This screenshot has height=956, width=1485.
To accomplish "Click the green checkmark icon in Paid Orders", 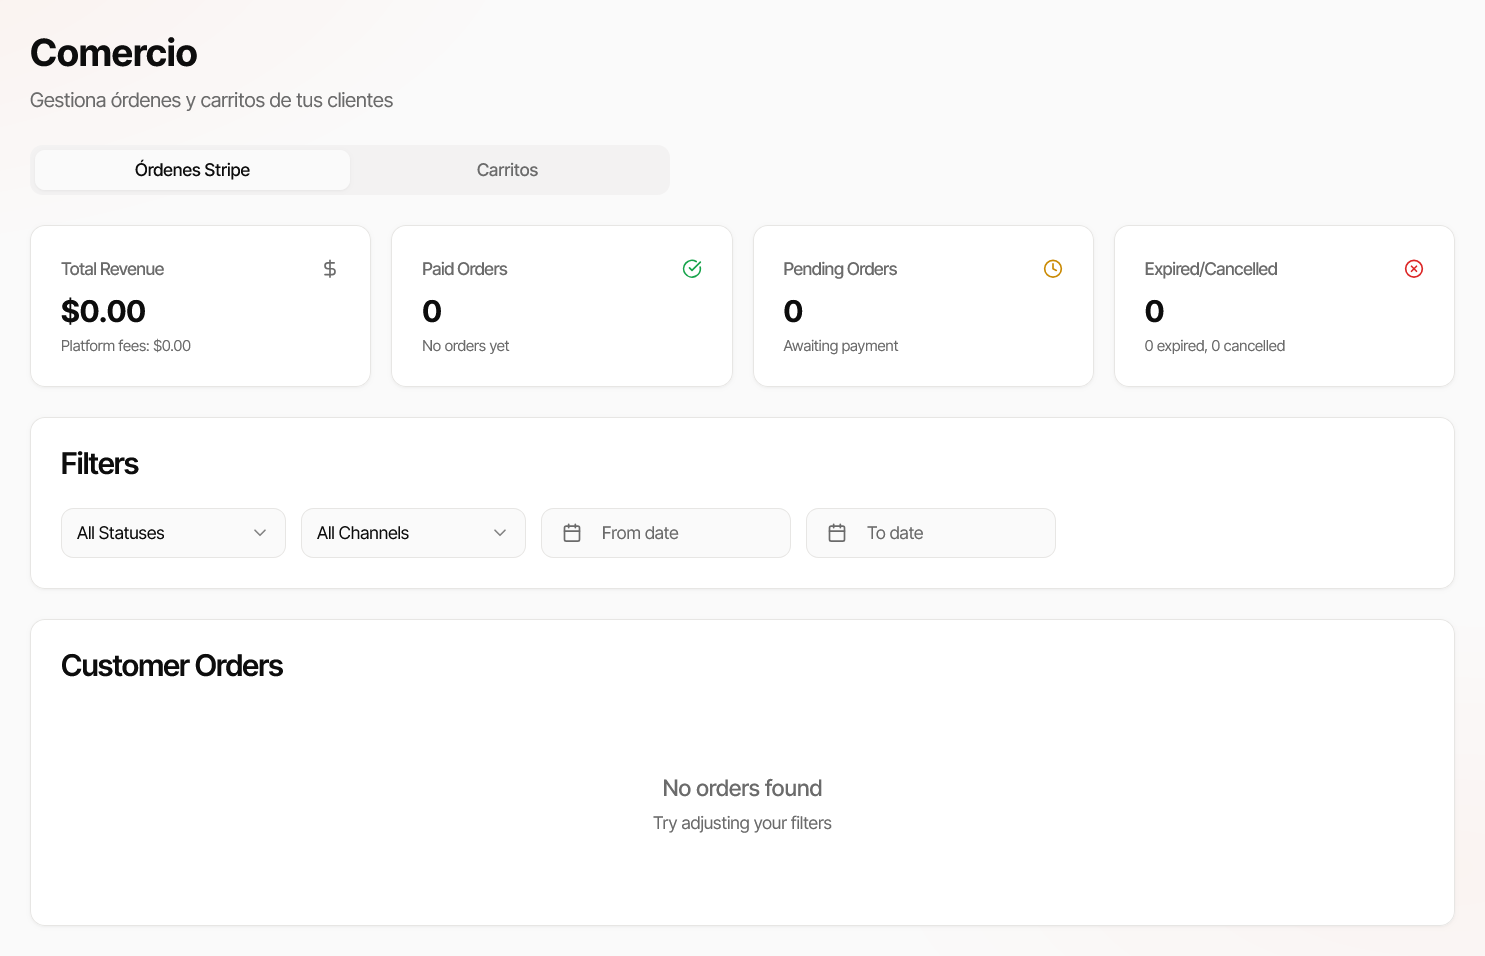I will click(692, 269).
